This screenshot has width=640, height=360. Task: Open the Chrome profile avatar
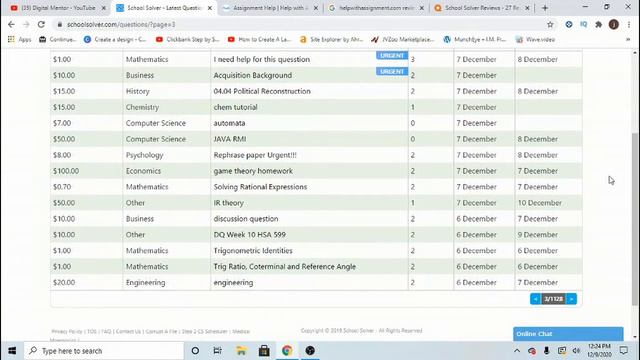tap(613, 24)
